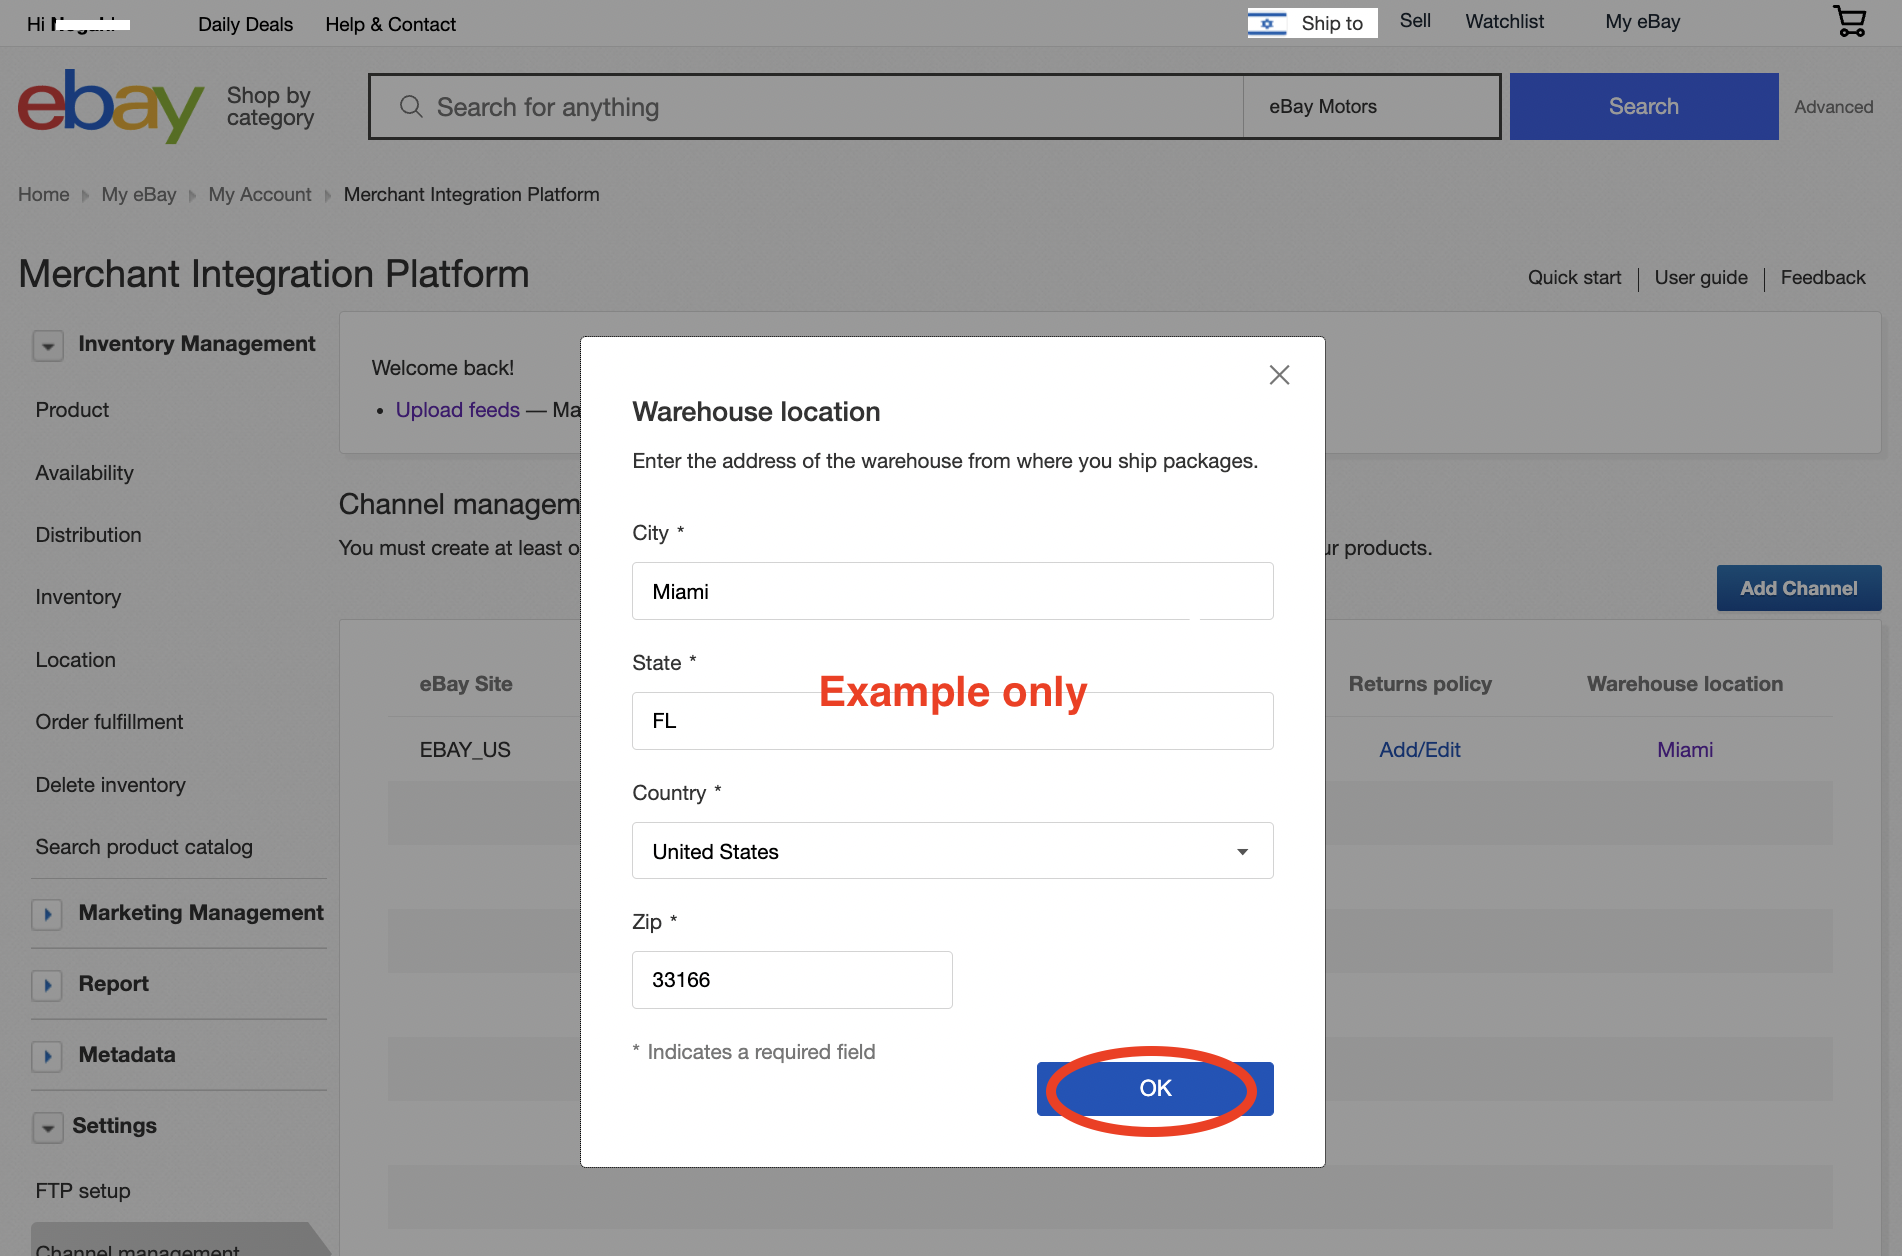The image size is (1902, 1256).
Task: Open the shopping cart icon
Action: pos(1850,21)
